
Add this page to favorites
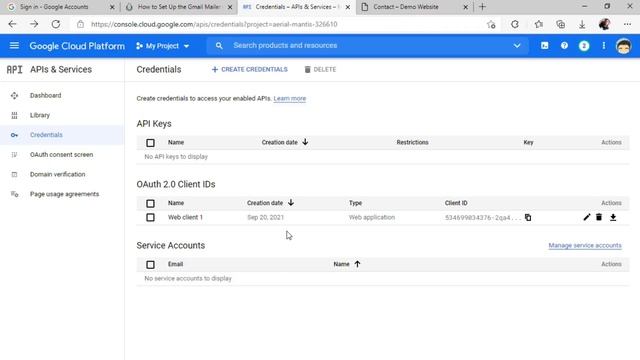click(491, 24)
